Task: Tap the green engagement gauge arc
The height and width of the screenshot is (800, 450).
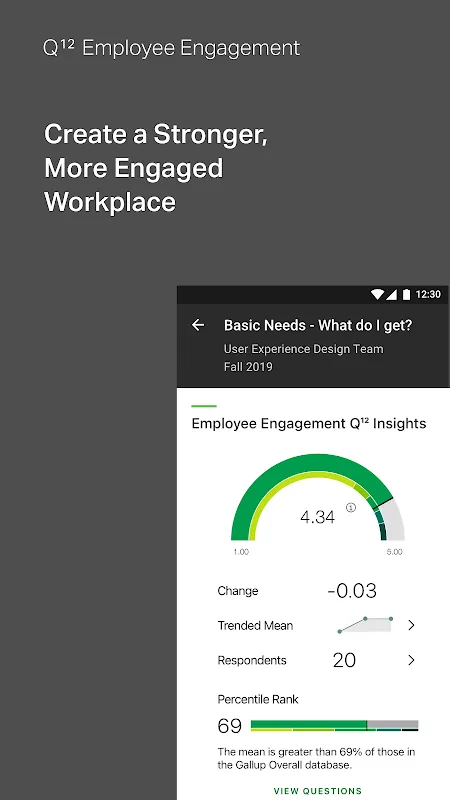Action: click(x=317, y=496)
